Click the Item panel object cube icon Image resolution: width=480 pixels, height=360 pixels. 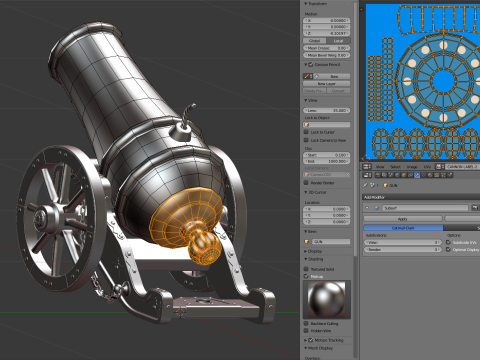[x=307, y=241]
